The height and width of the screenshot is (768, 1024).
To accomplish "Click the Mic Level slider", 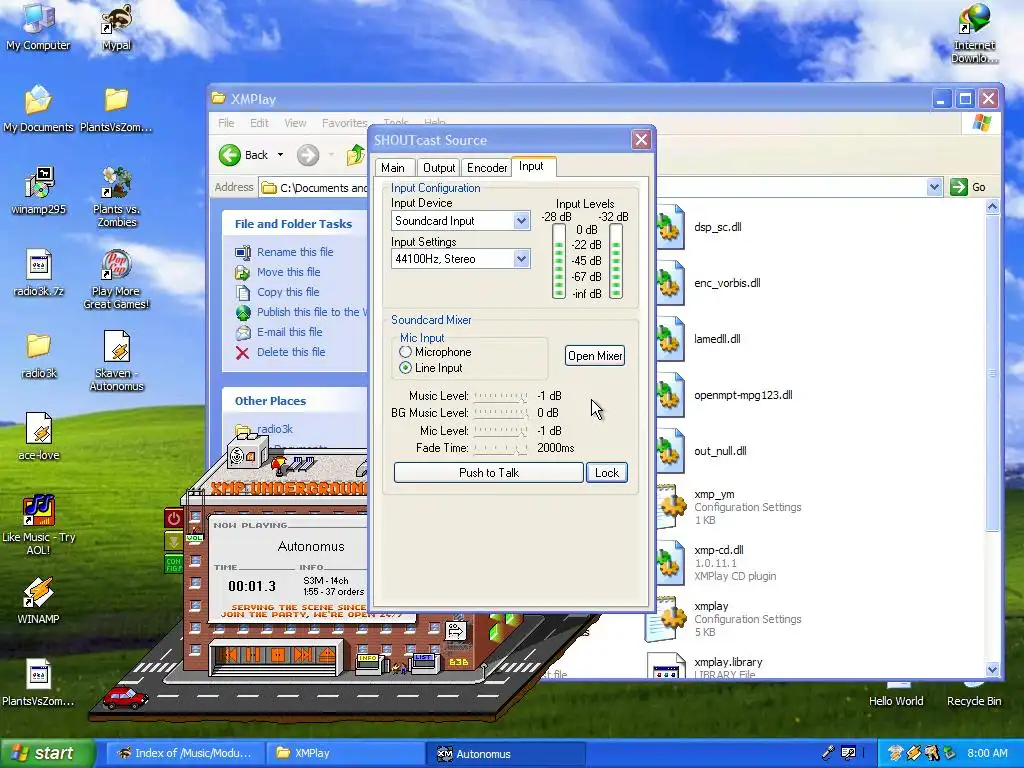I will point(500,431).
